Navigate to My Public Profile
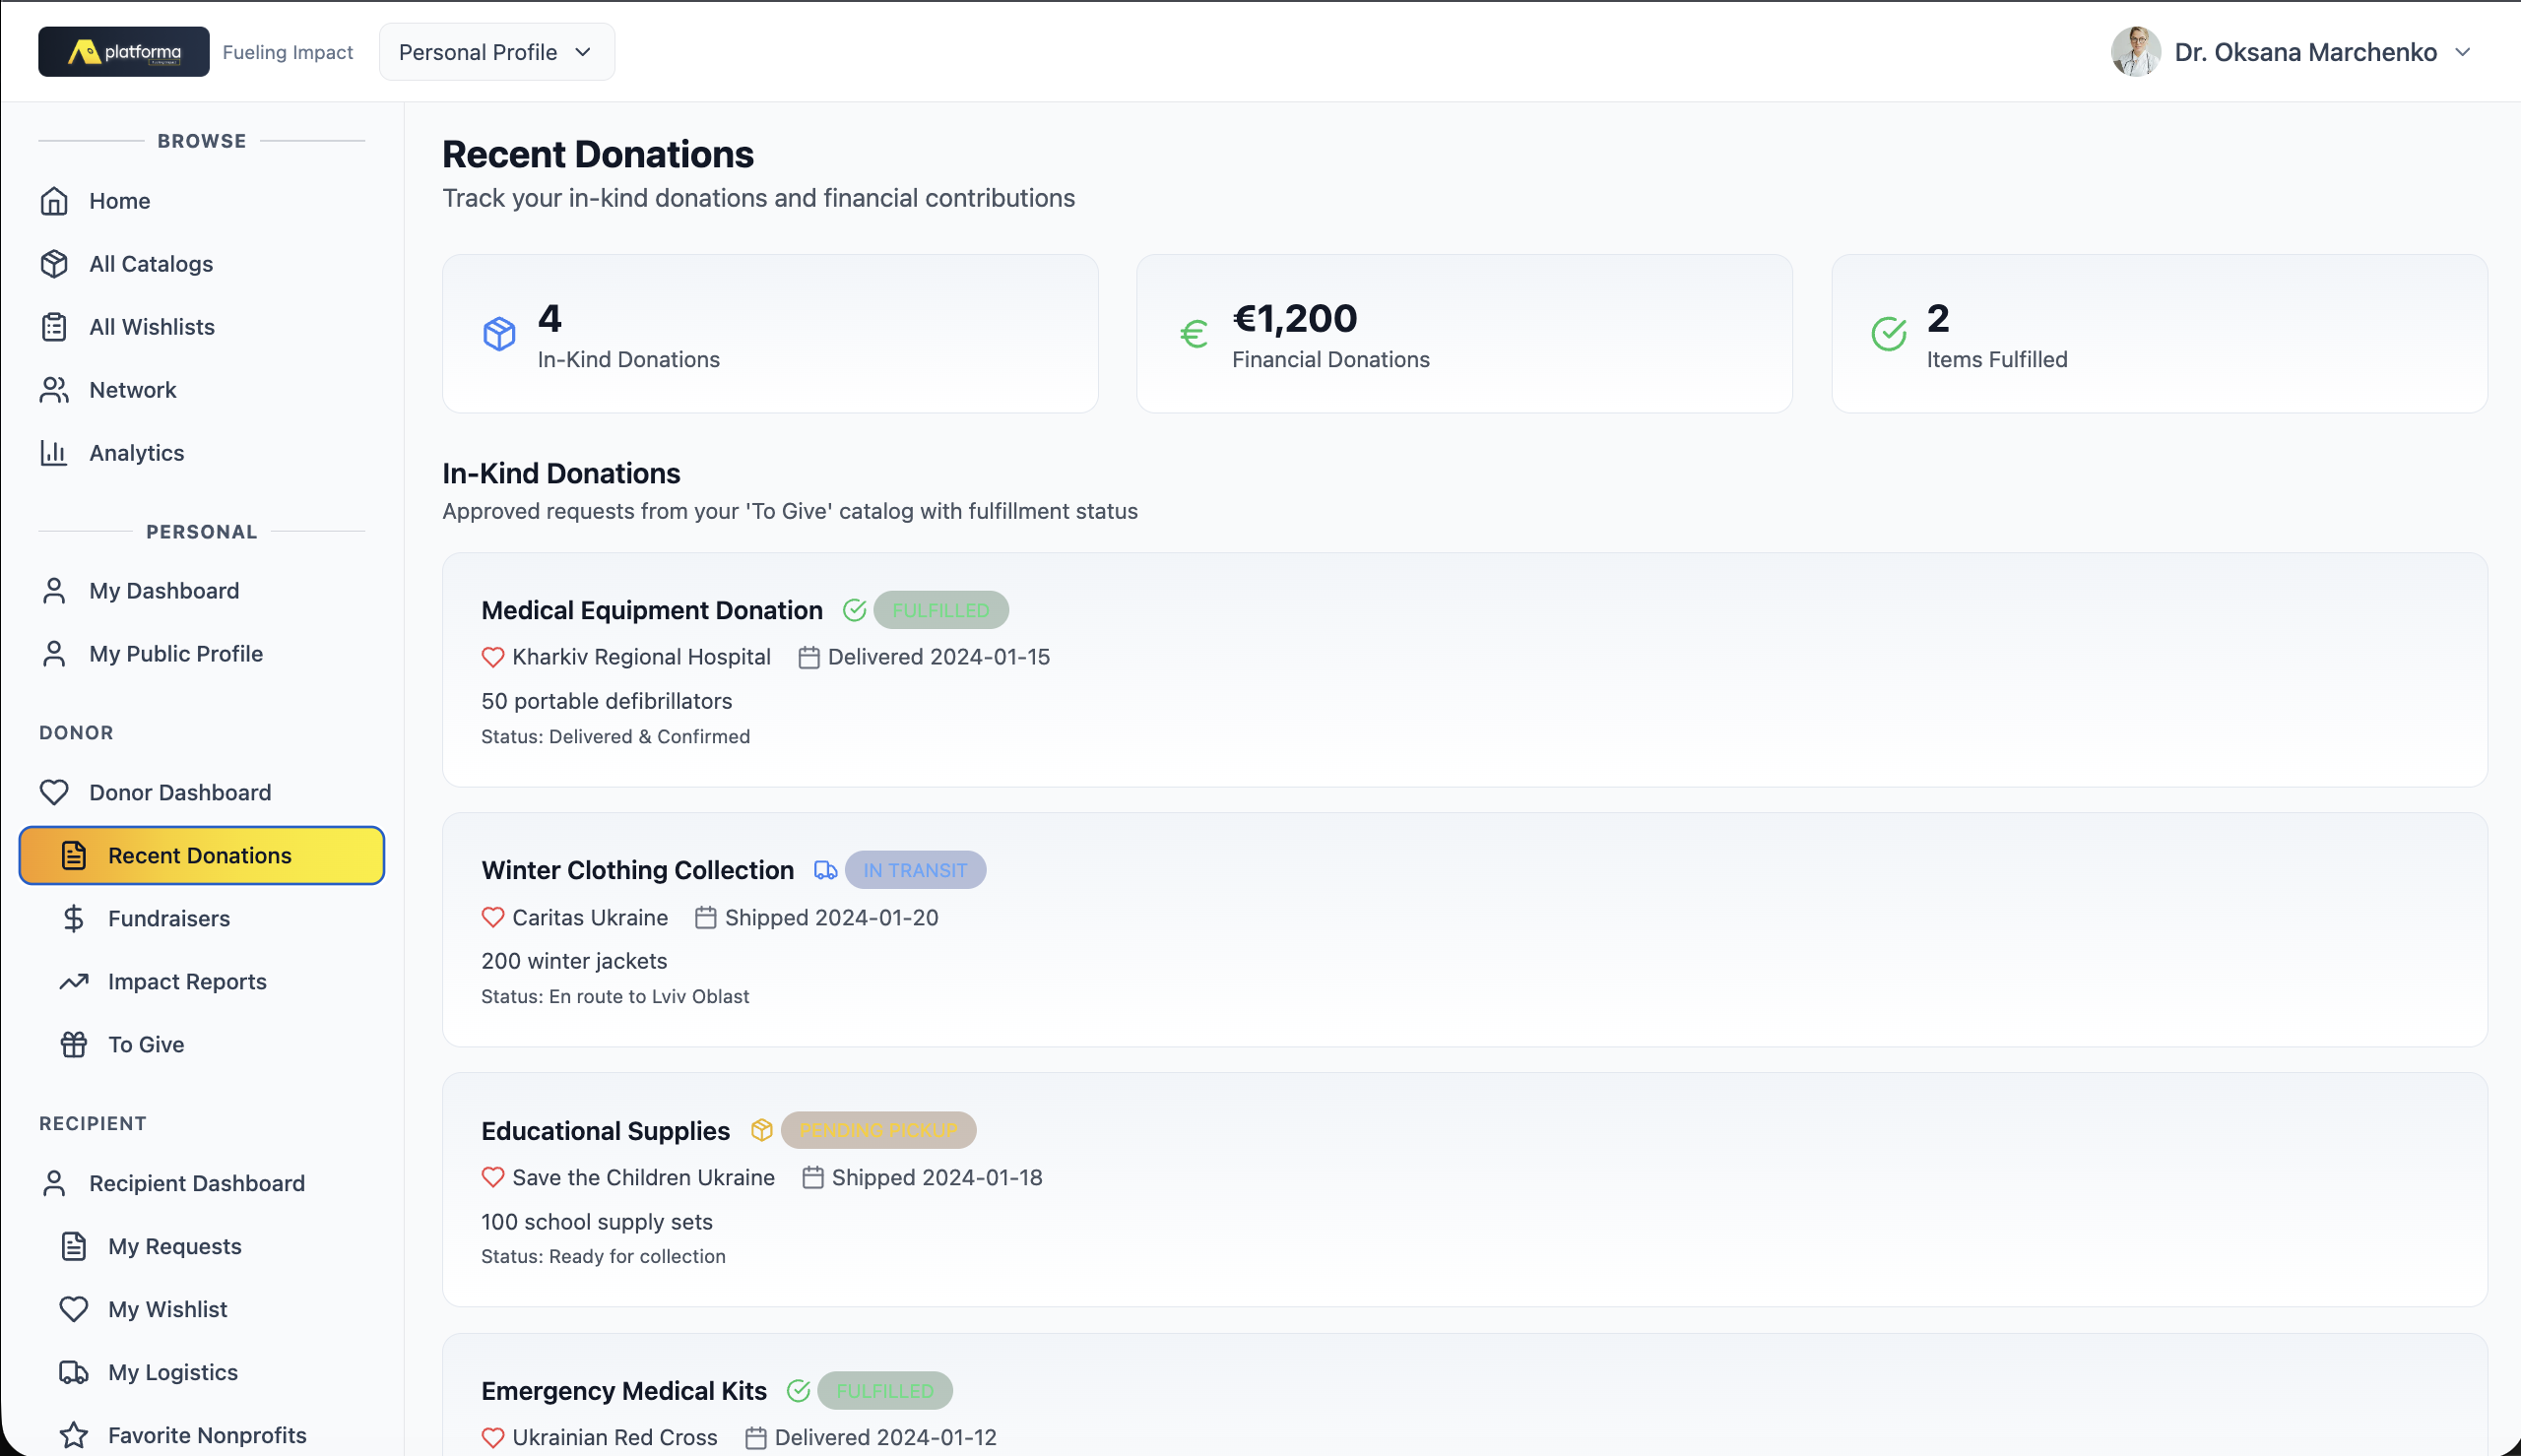This screenshot has height=1456, width=2521. tap(176, 654)
